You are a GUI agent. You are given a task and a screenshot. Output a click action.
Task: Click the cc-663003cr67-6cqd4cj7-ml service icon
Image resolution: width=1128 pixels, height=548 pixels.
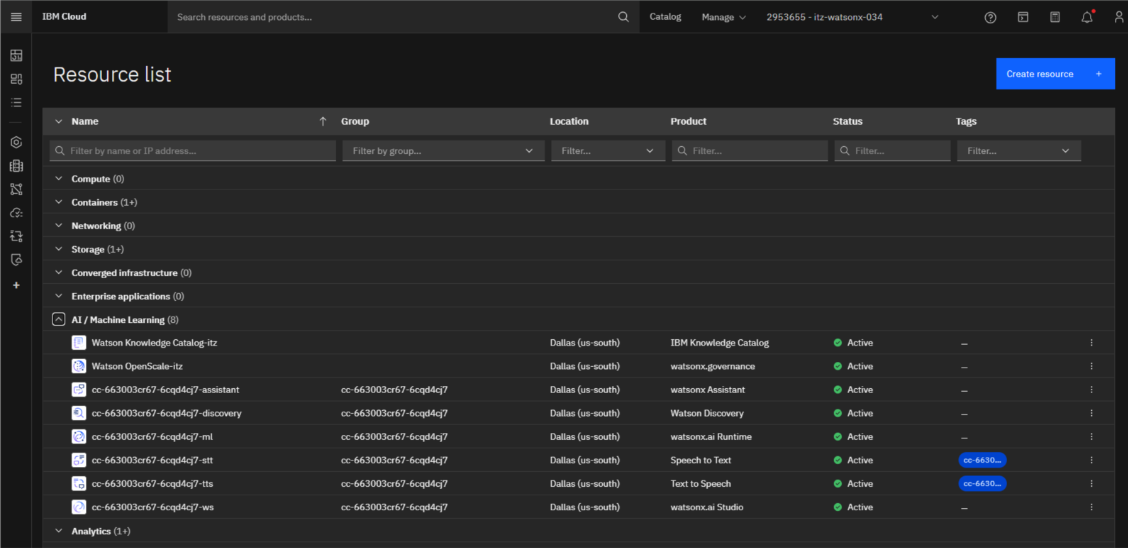[79, 437]
